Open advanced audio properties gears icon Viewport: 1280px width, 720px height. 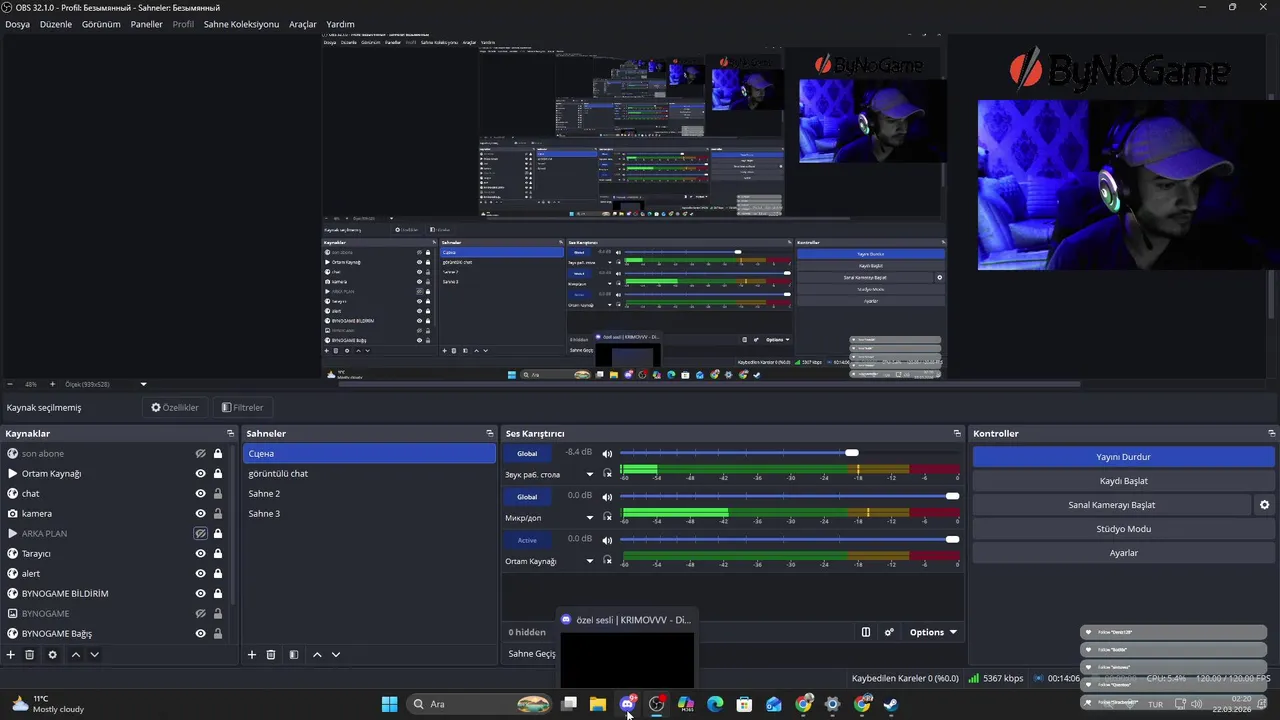pos(889,632)
